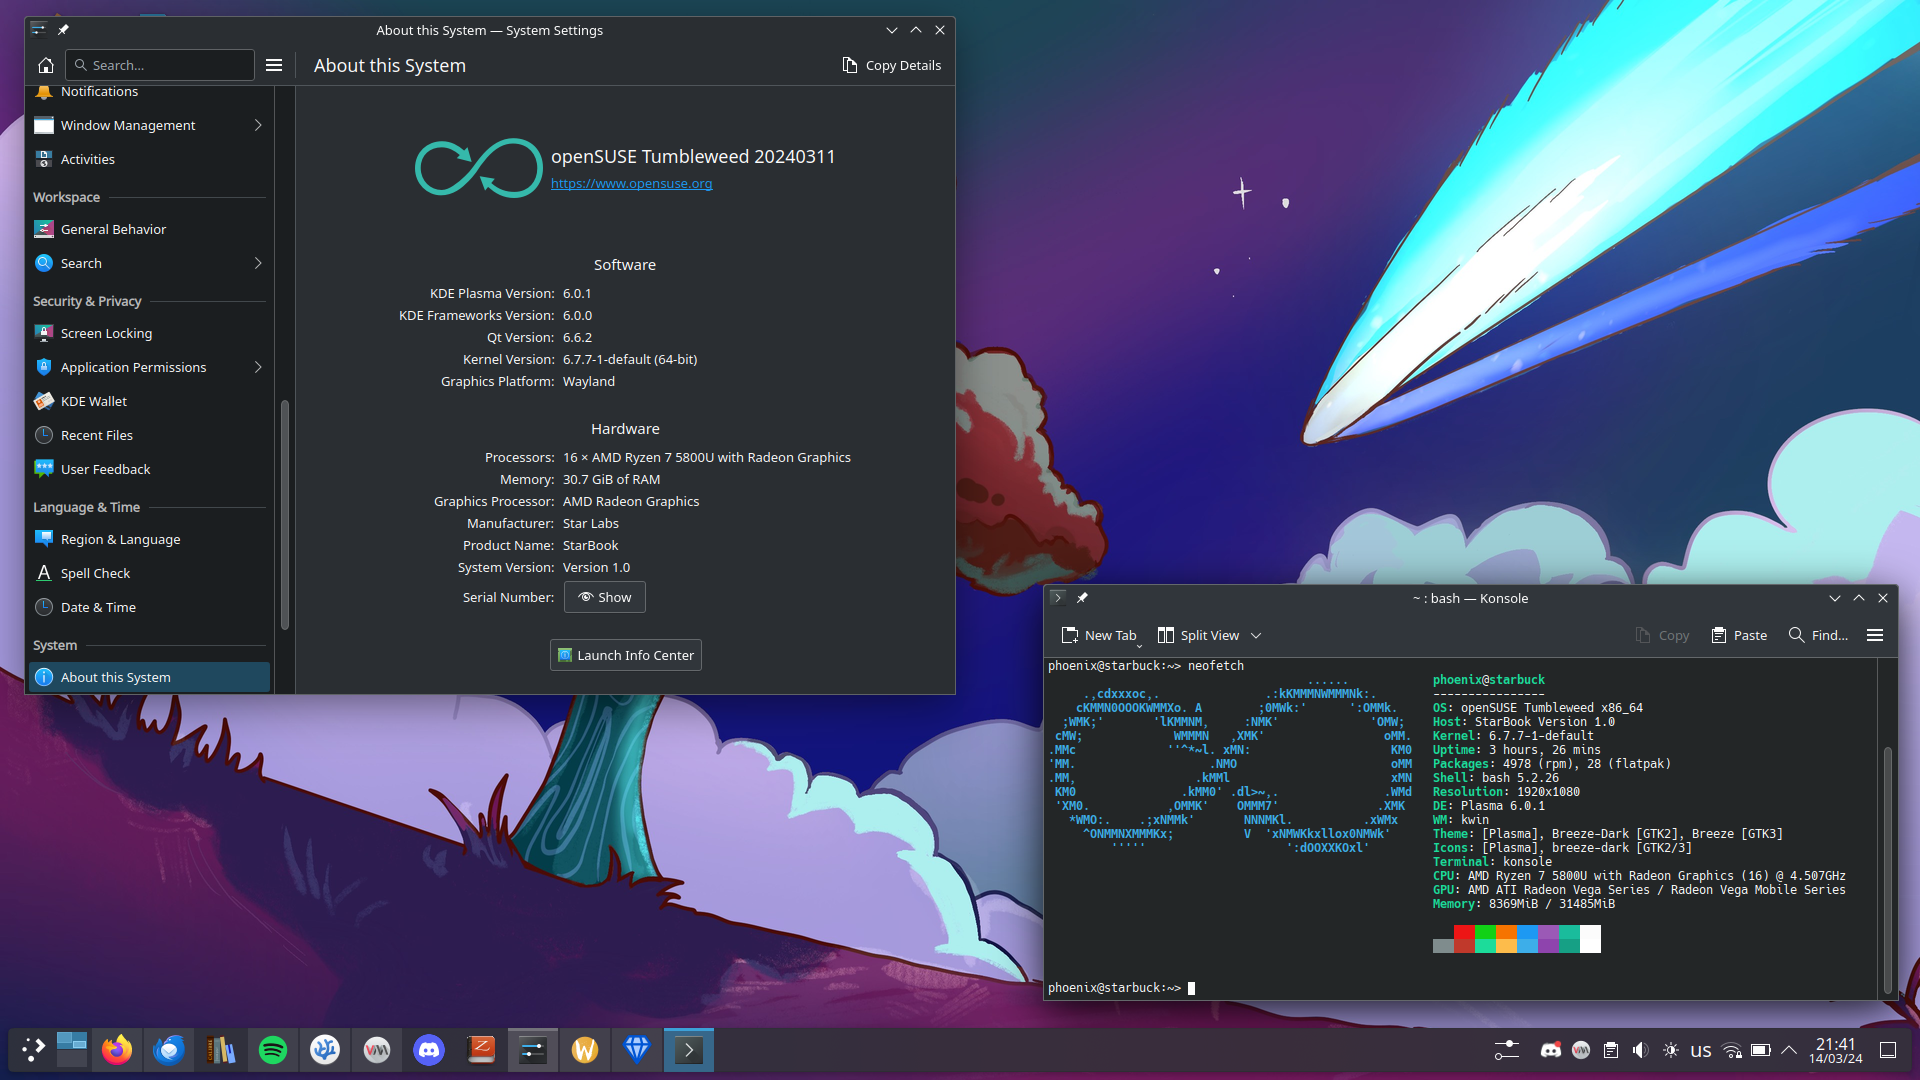The width and height of the screenshot is (1920, 1080).
Task: Toggle pin on Konsole title bar
Action: 1082,598
